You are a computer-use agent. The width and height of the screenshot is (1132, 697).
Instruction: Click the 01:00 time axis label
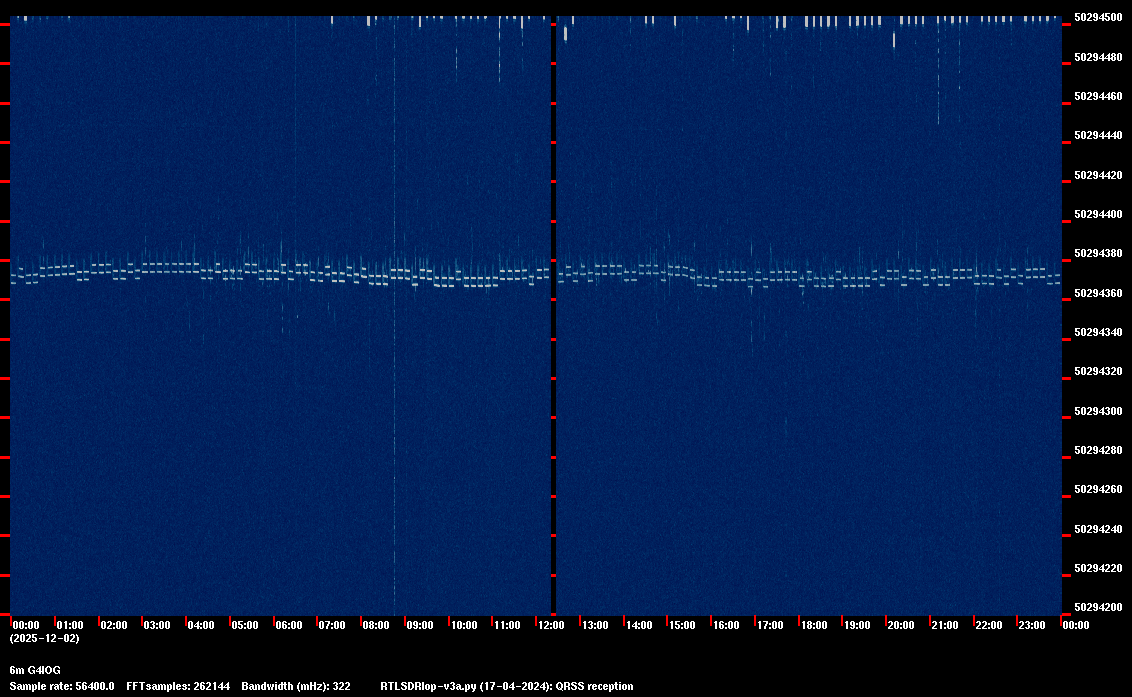click(x=70, y=625)
